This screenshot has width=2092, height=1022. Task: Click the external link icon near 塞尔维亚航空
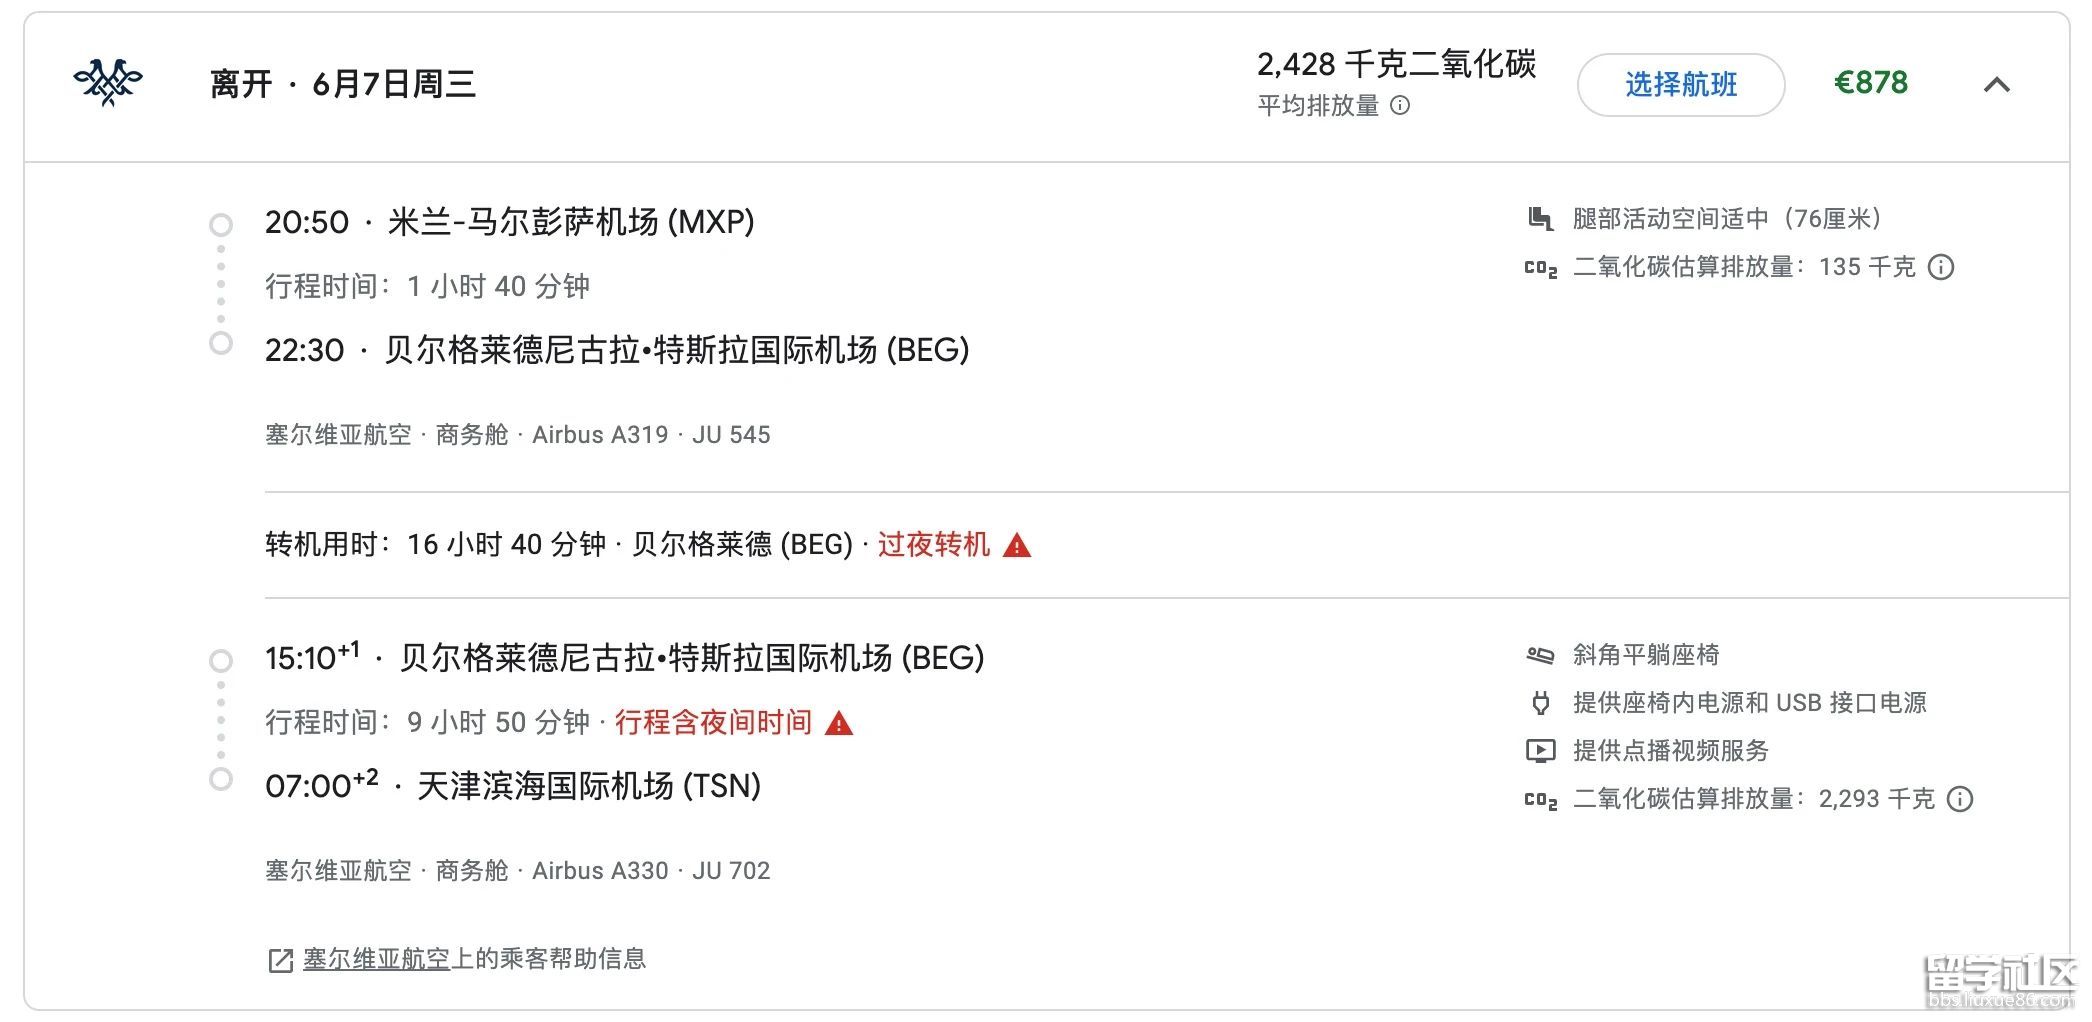tap(280, 960)
